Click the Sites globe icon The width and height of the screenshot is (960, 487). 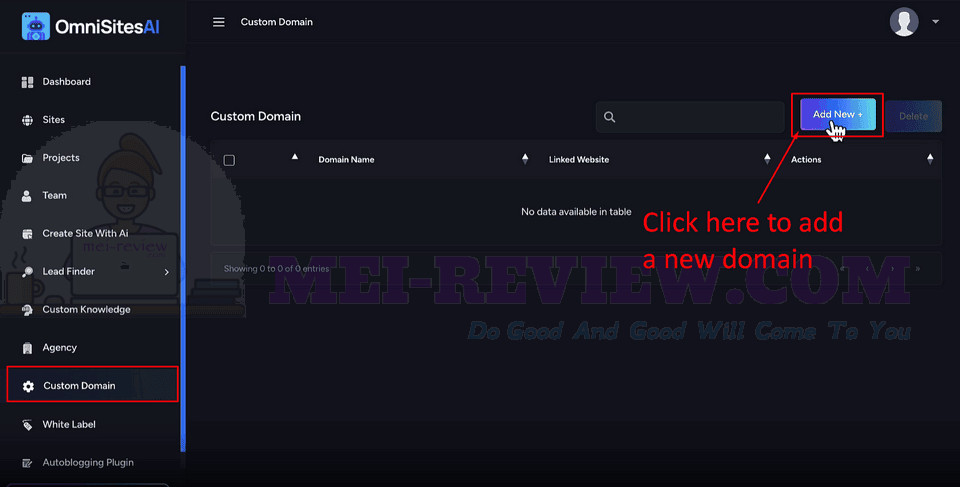[27, 120]
